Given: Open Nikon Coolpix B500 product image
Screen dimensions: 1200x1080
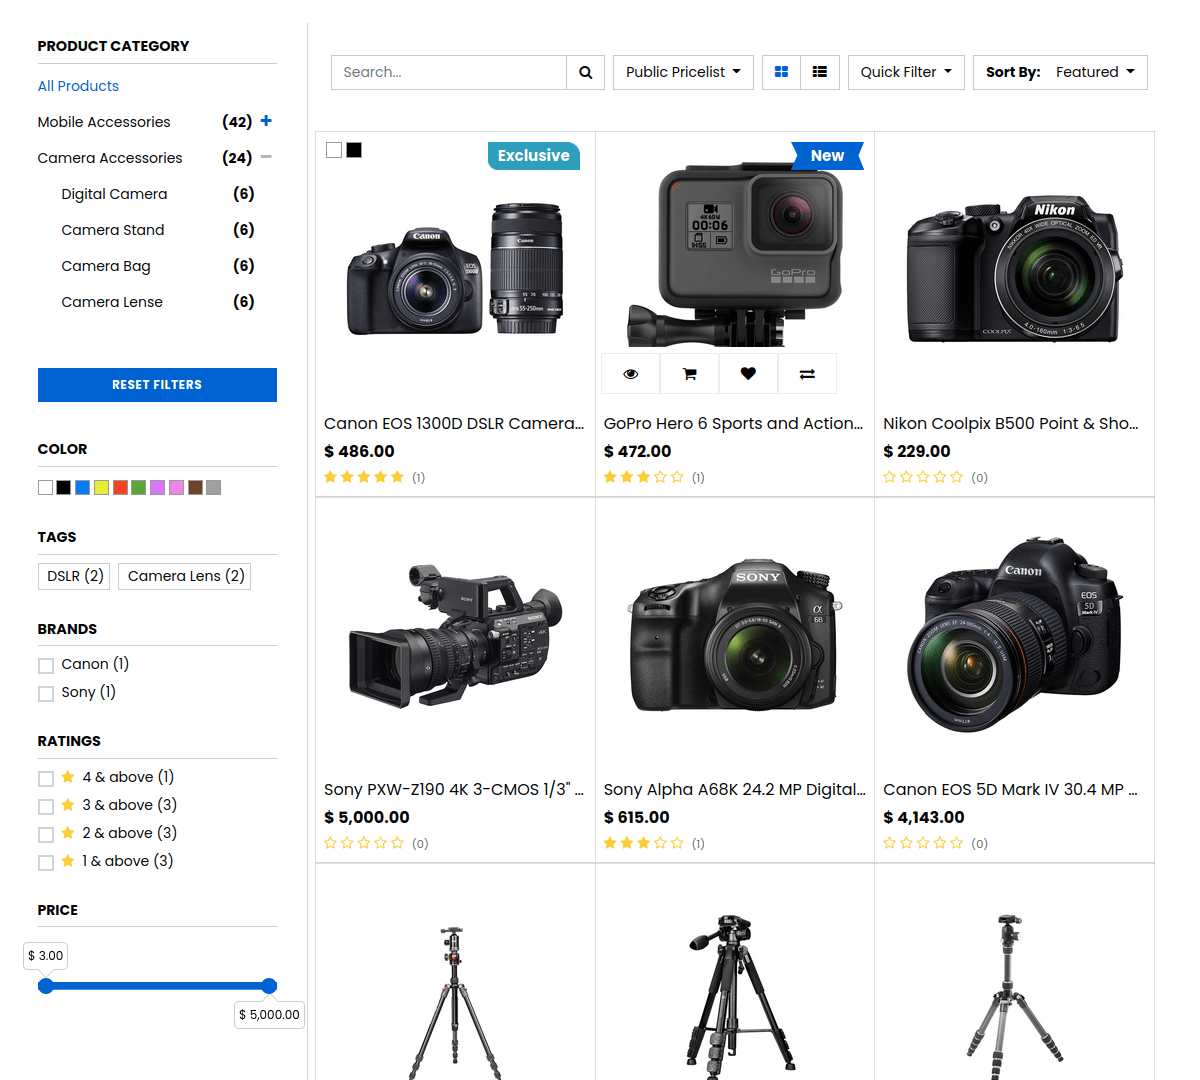Looking at the screenshot, I should 1014,270.
